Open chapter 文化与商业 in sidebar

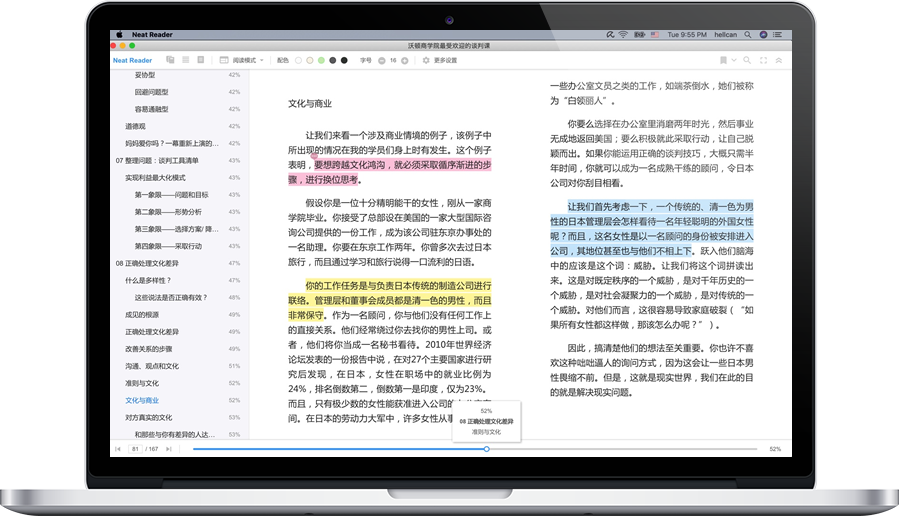pos(142,400)
